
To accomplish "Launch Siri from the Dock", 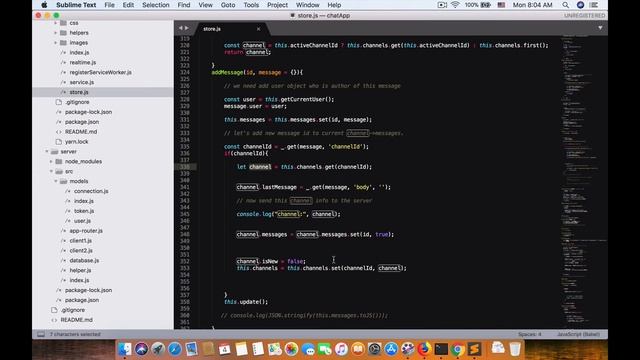I will 141,349.
